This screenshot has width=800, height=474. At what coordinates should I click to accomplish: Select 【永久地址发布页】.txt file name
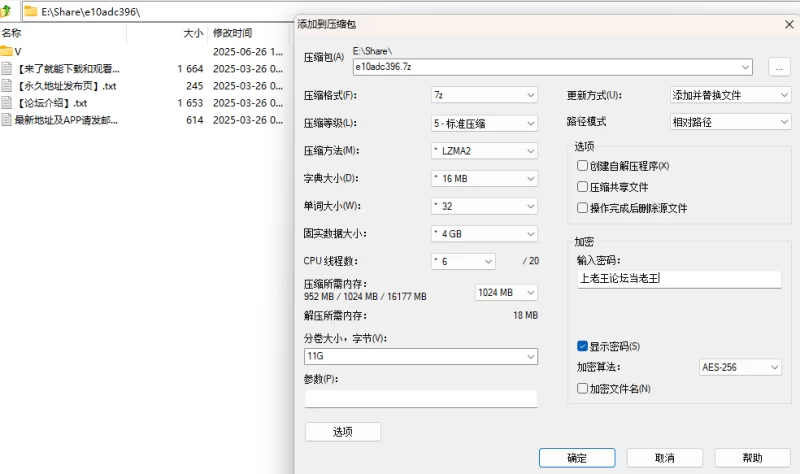click(66, 86)
